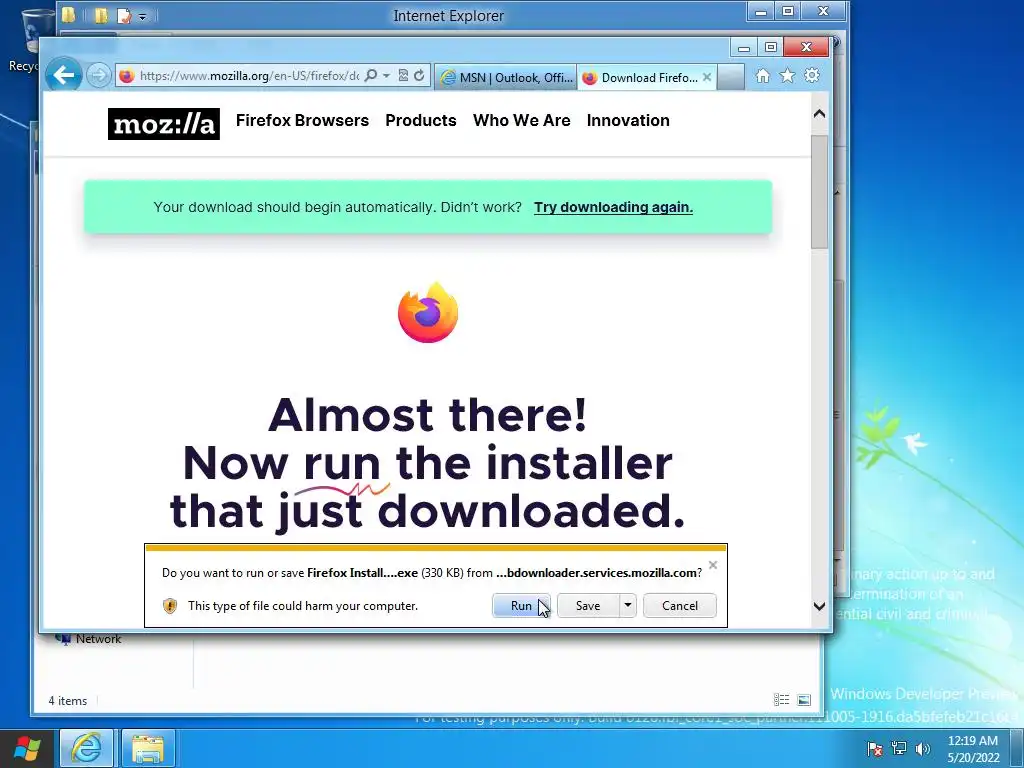Run the Firefox installer
Image resolution: width=1024 pixels, height=768 pixels.
pos(521,605)
